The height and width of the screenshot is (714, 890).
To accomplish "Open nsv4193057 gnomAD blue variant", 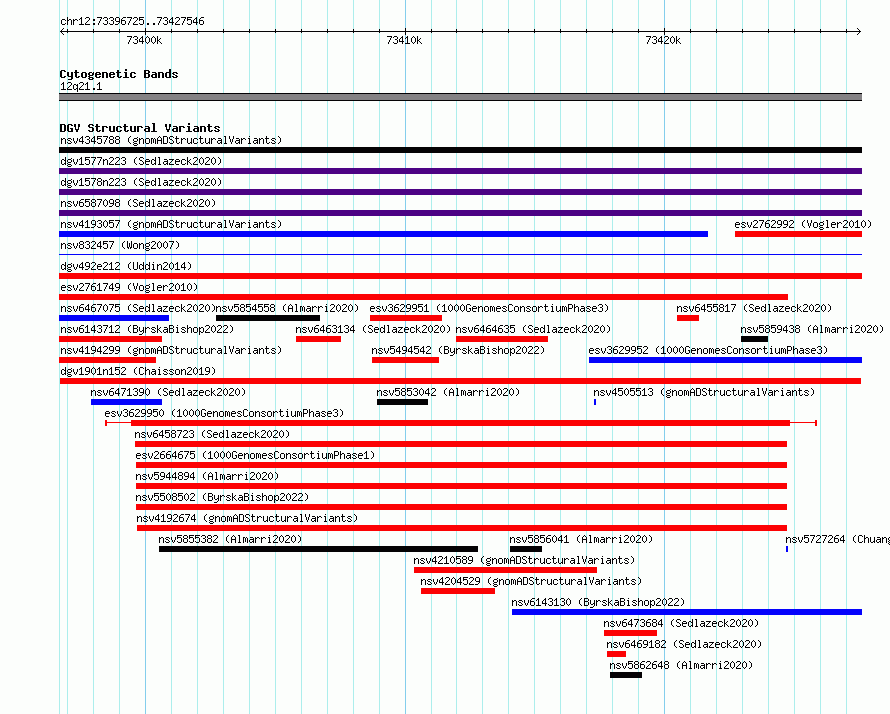I will [x=384, y=234].
